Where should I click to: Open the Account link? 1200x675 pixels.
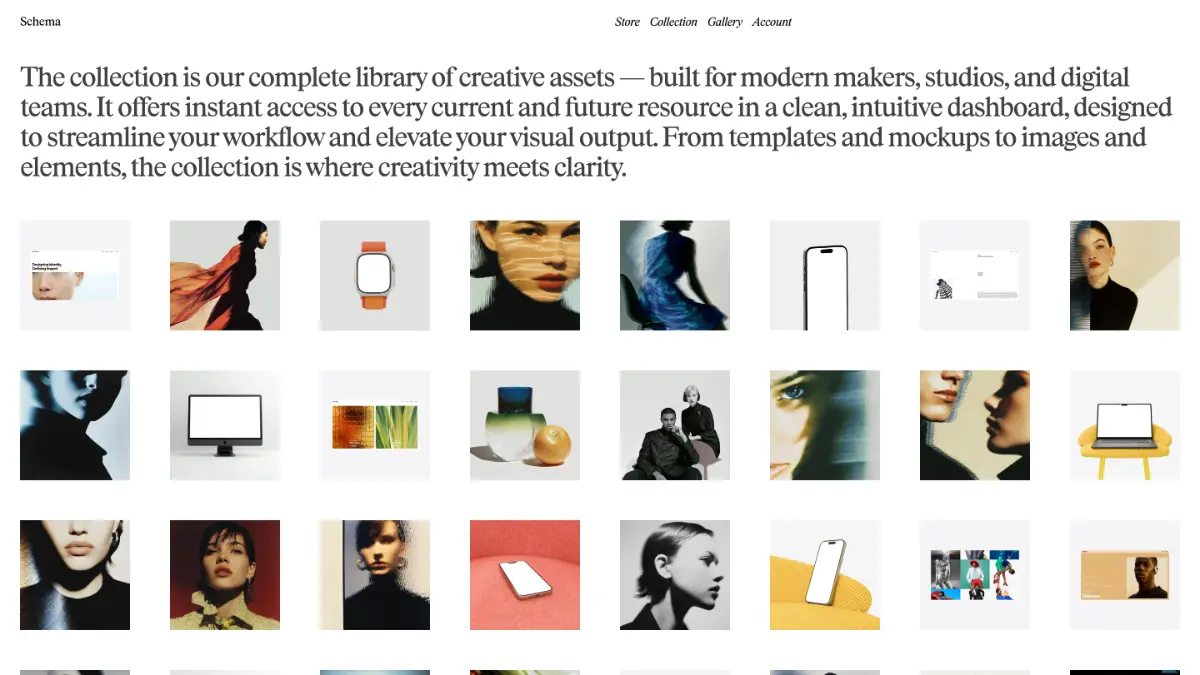772,22
